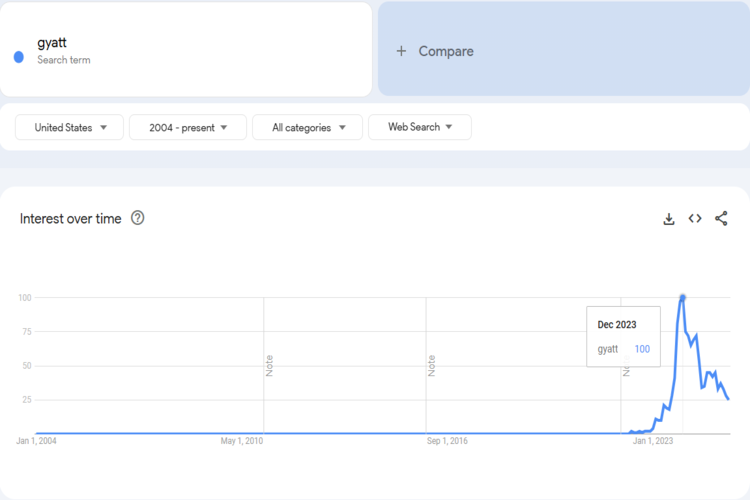Click the Note marker near May 1, 2010
The height and width of the screenshot is (500, 750).
(x=269, y=366)
